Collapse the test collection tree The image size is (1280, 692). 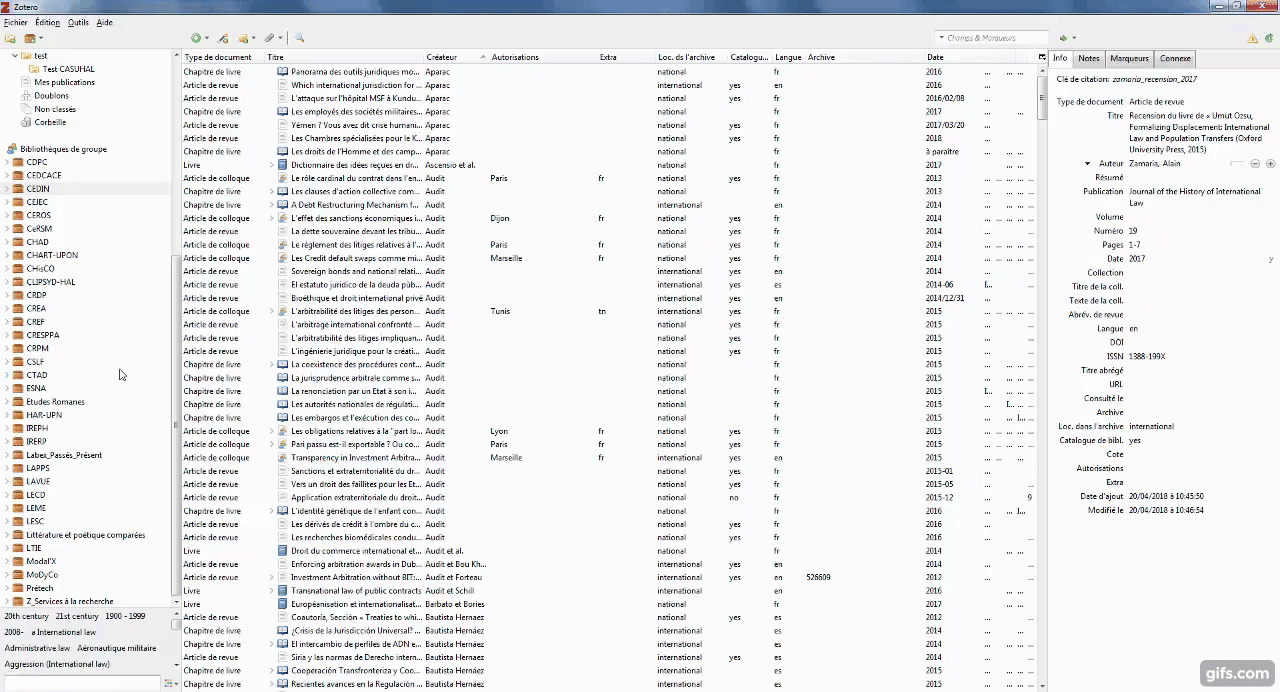point(15,56)
